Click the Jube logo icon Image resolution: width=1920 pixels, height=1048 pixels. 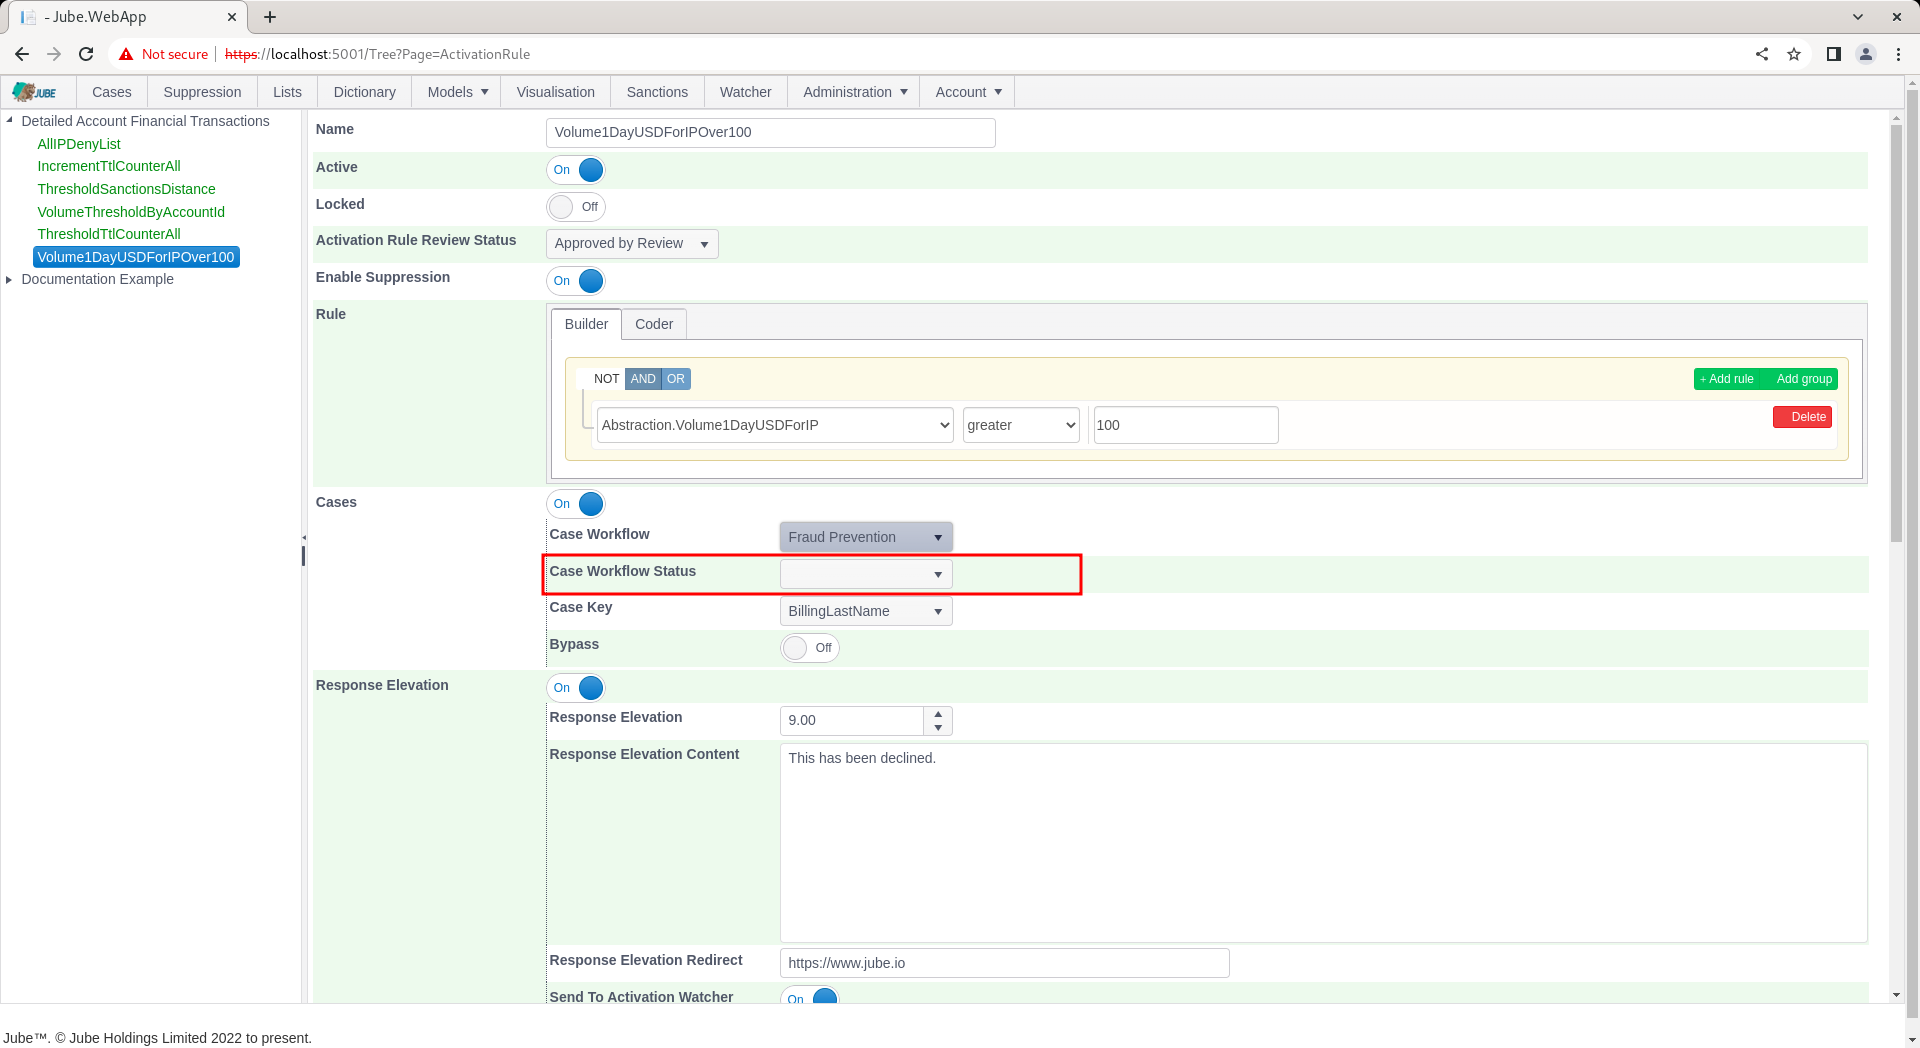click(35, 92)
